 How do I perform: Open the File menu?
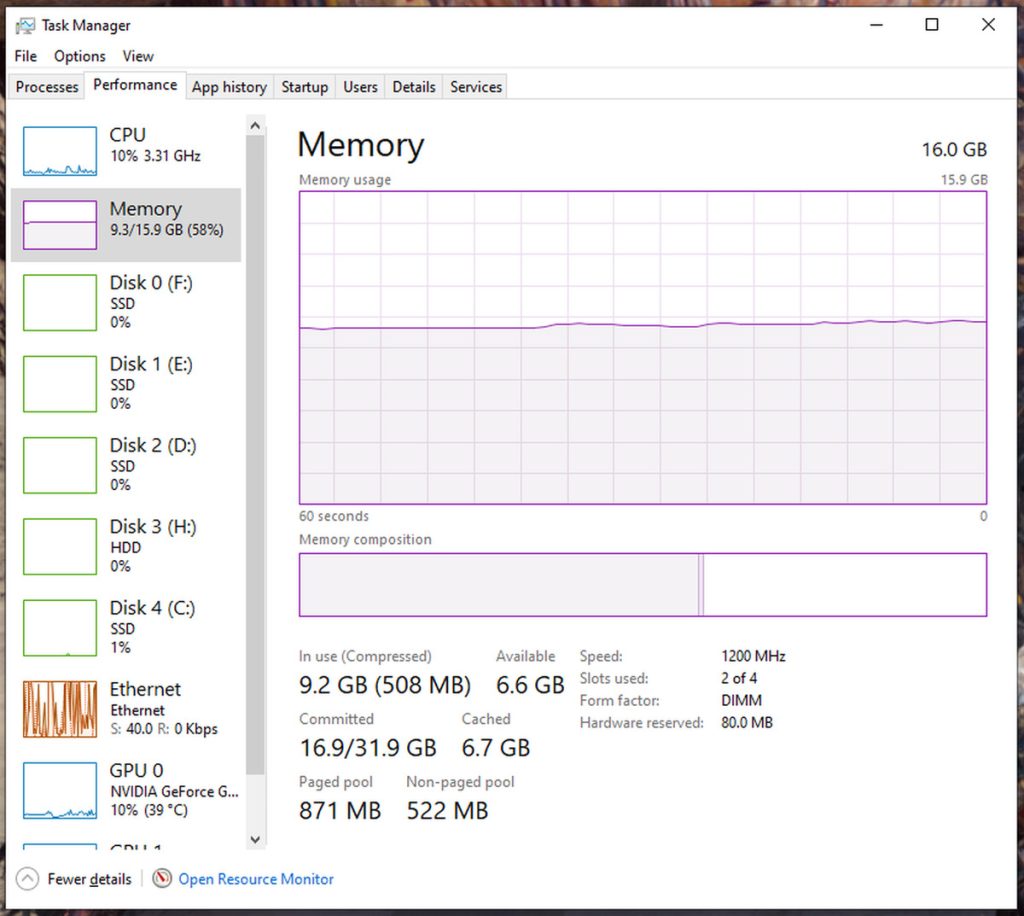[x=25, y=56]
